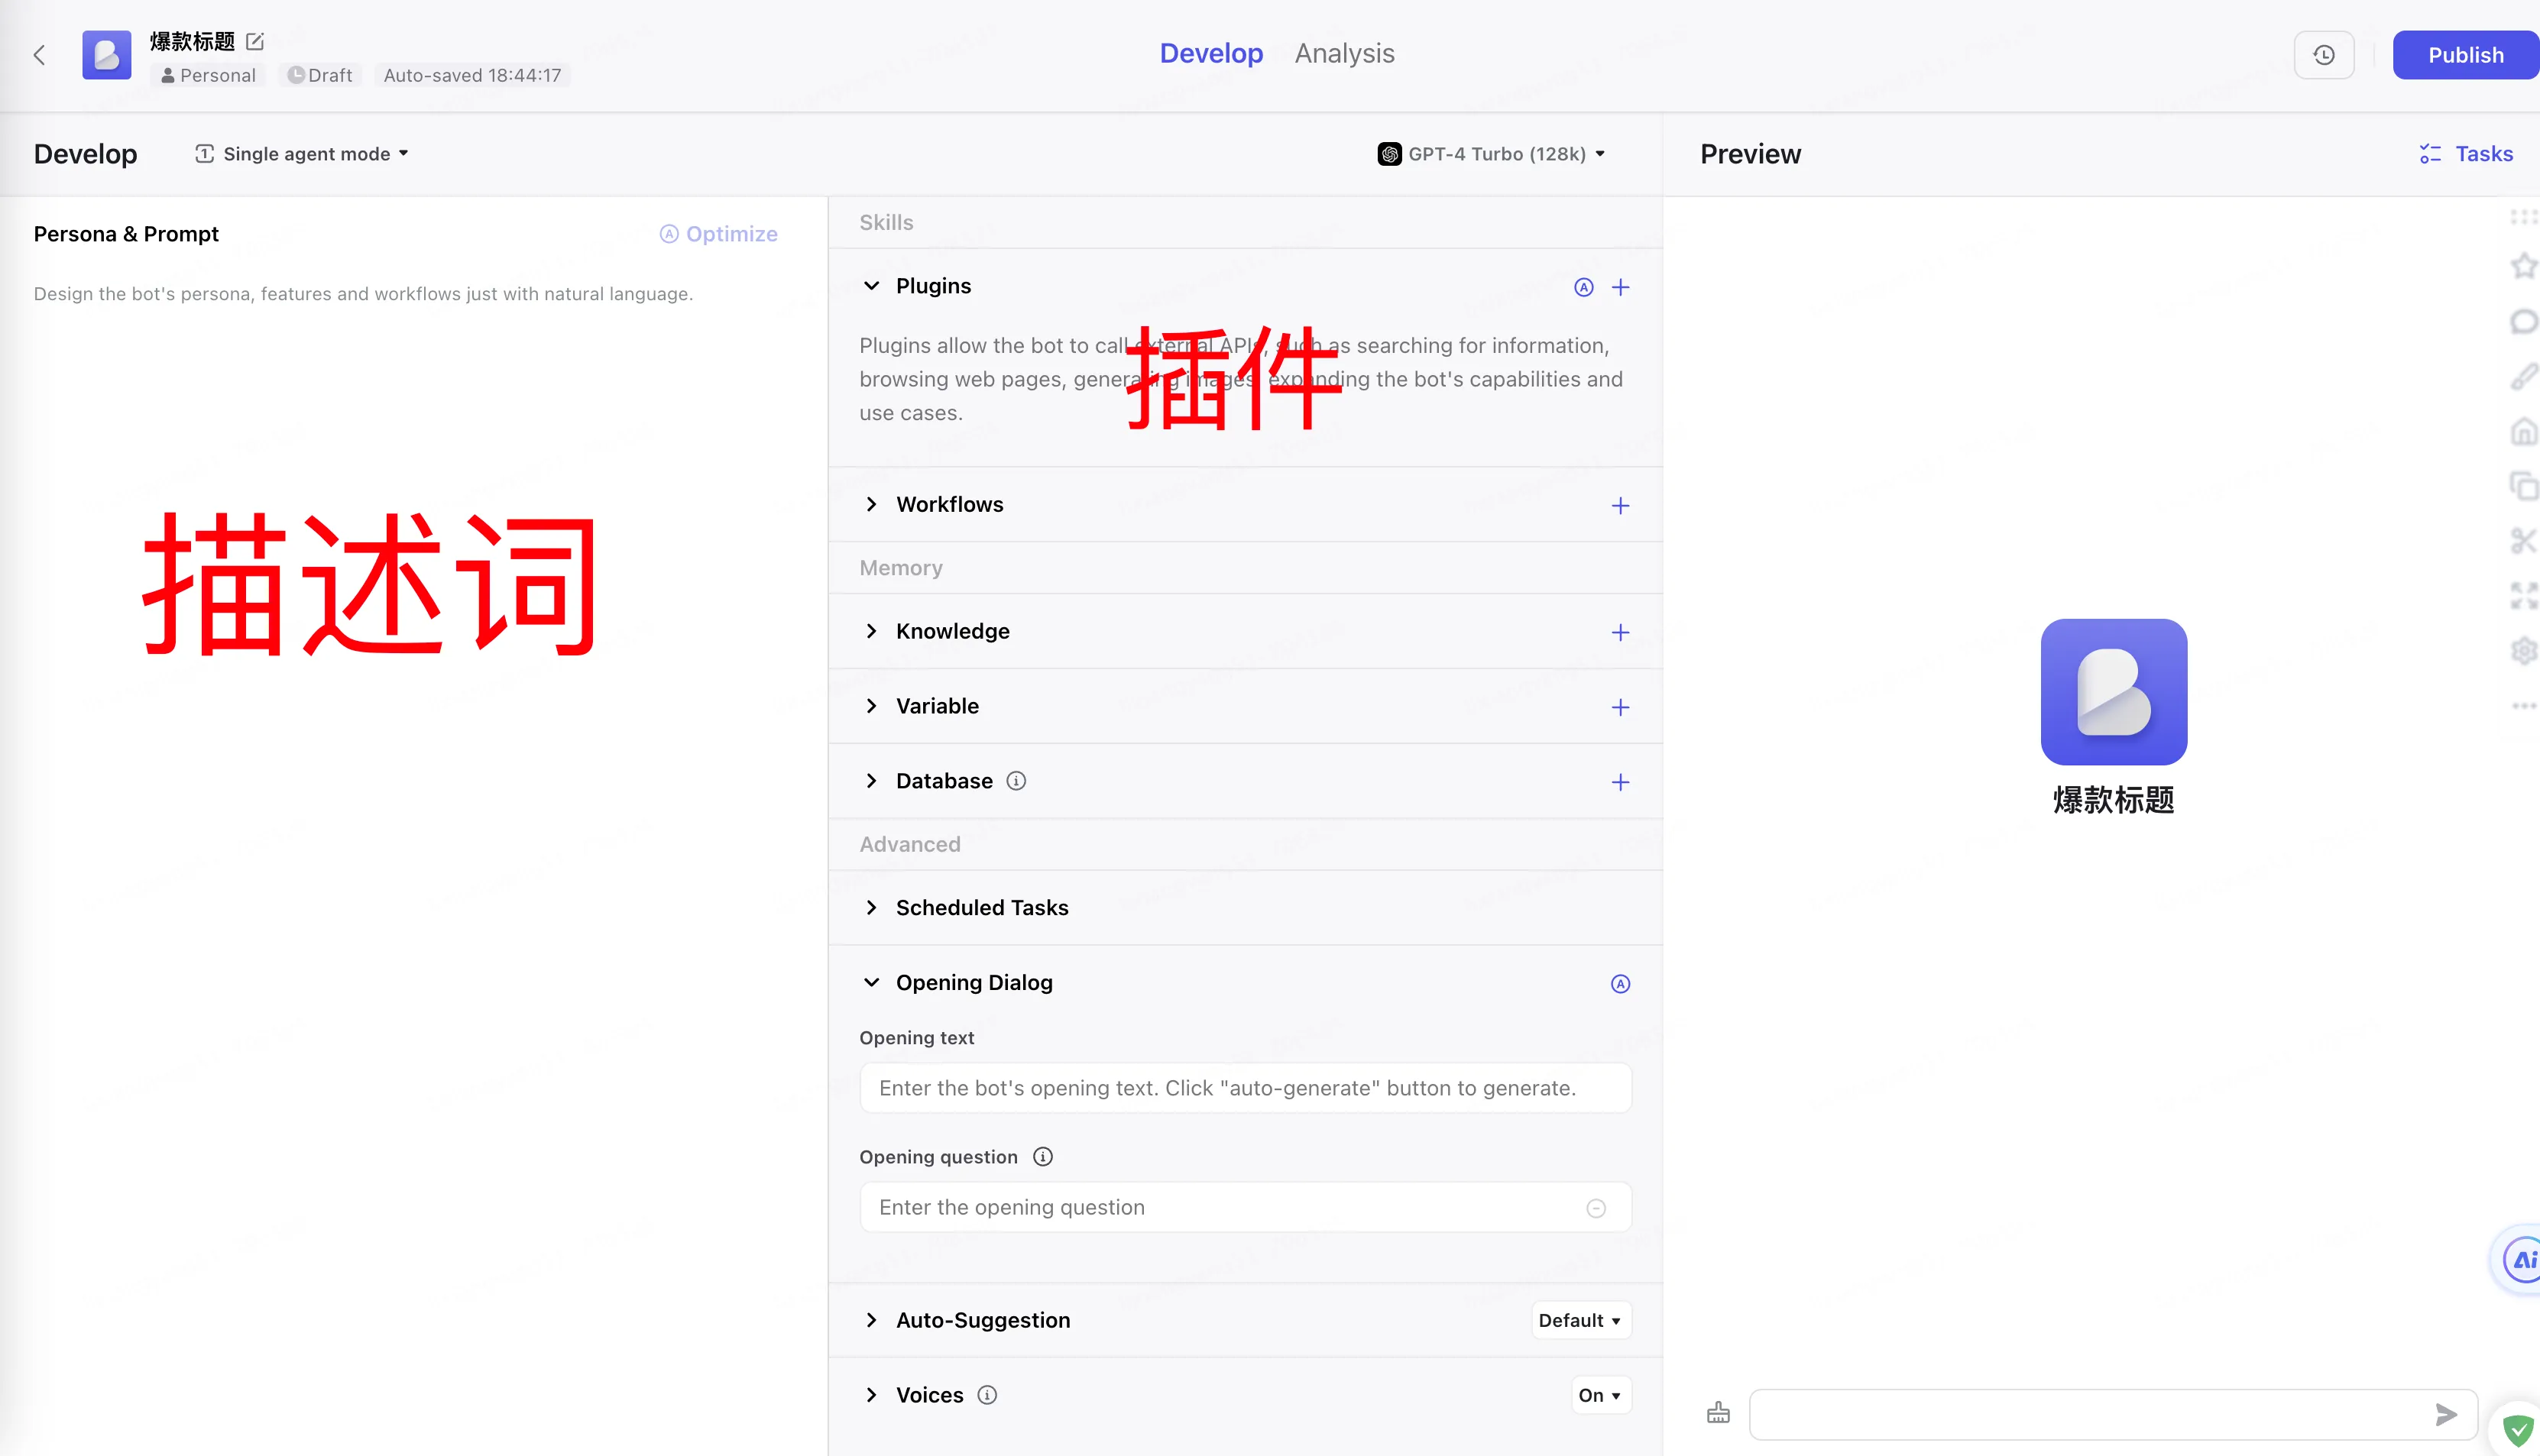Show the Voices info icon
The image size is (2540, 1456).
click(x=987, y=1395)
